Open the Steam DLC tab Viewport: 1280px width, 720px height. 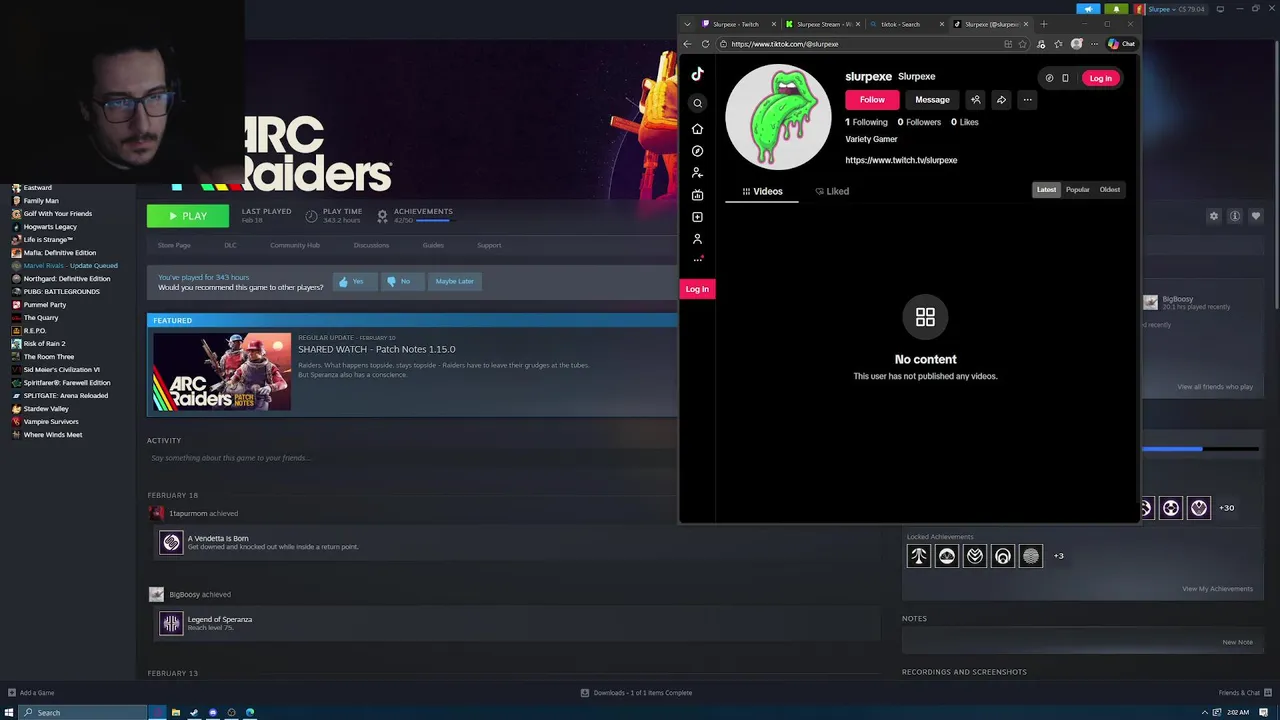230,245
